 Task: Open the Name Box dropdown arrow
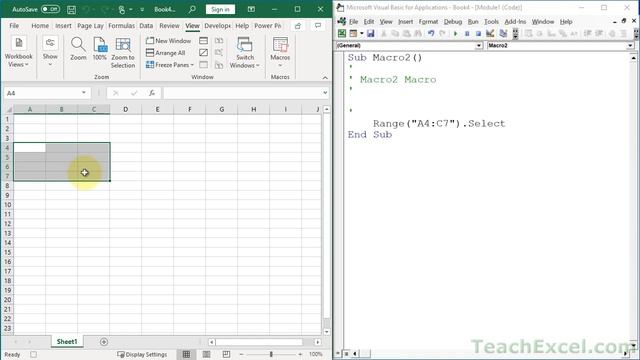(x=84, y=93)
